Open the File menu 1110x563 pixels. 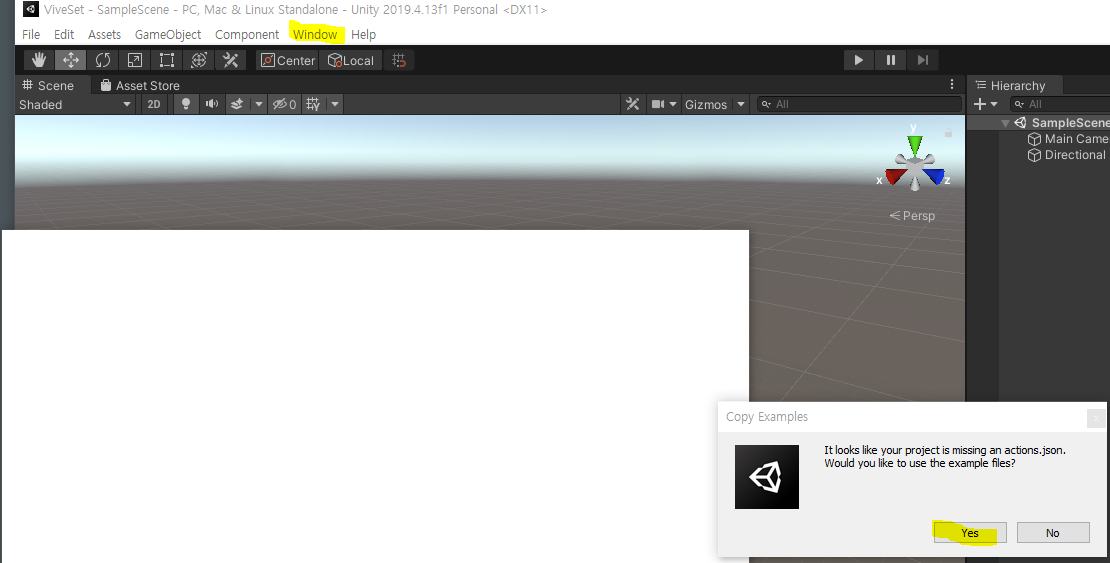pyautogui.click(x=30, y=34)
